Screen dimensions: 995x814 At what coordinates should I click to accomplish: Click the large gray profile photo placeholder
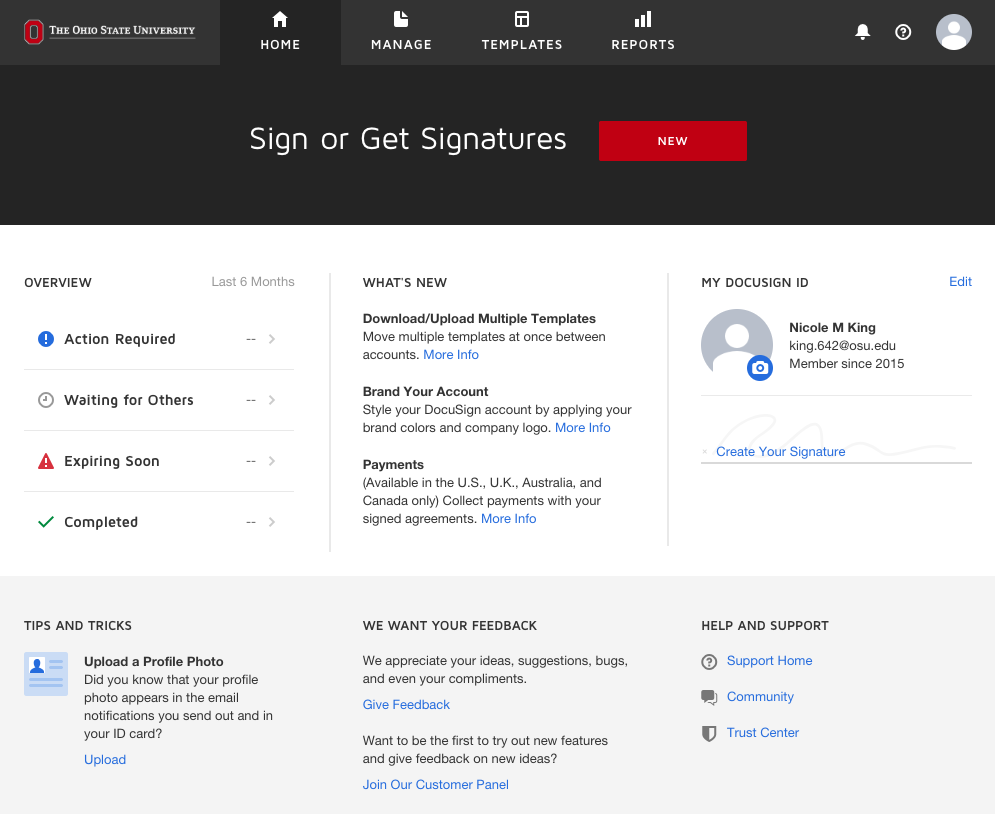tap(737, 343)
